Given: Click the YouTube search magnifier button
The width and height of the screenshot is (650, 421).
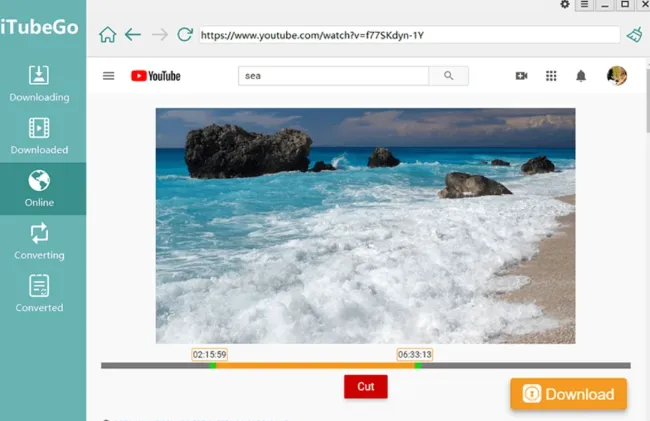Looking at the screenshot, I should point(449,76).
